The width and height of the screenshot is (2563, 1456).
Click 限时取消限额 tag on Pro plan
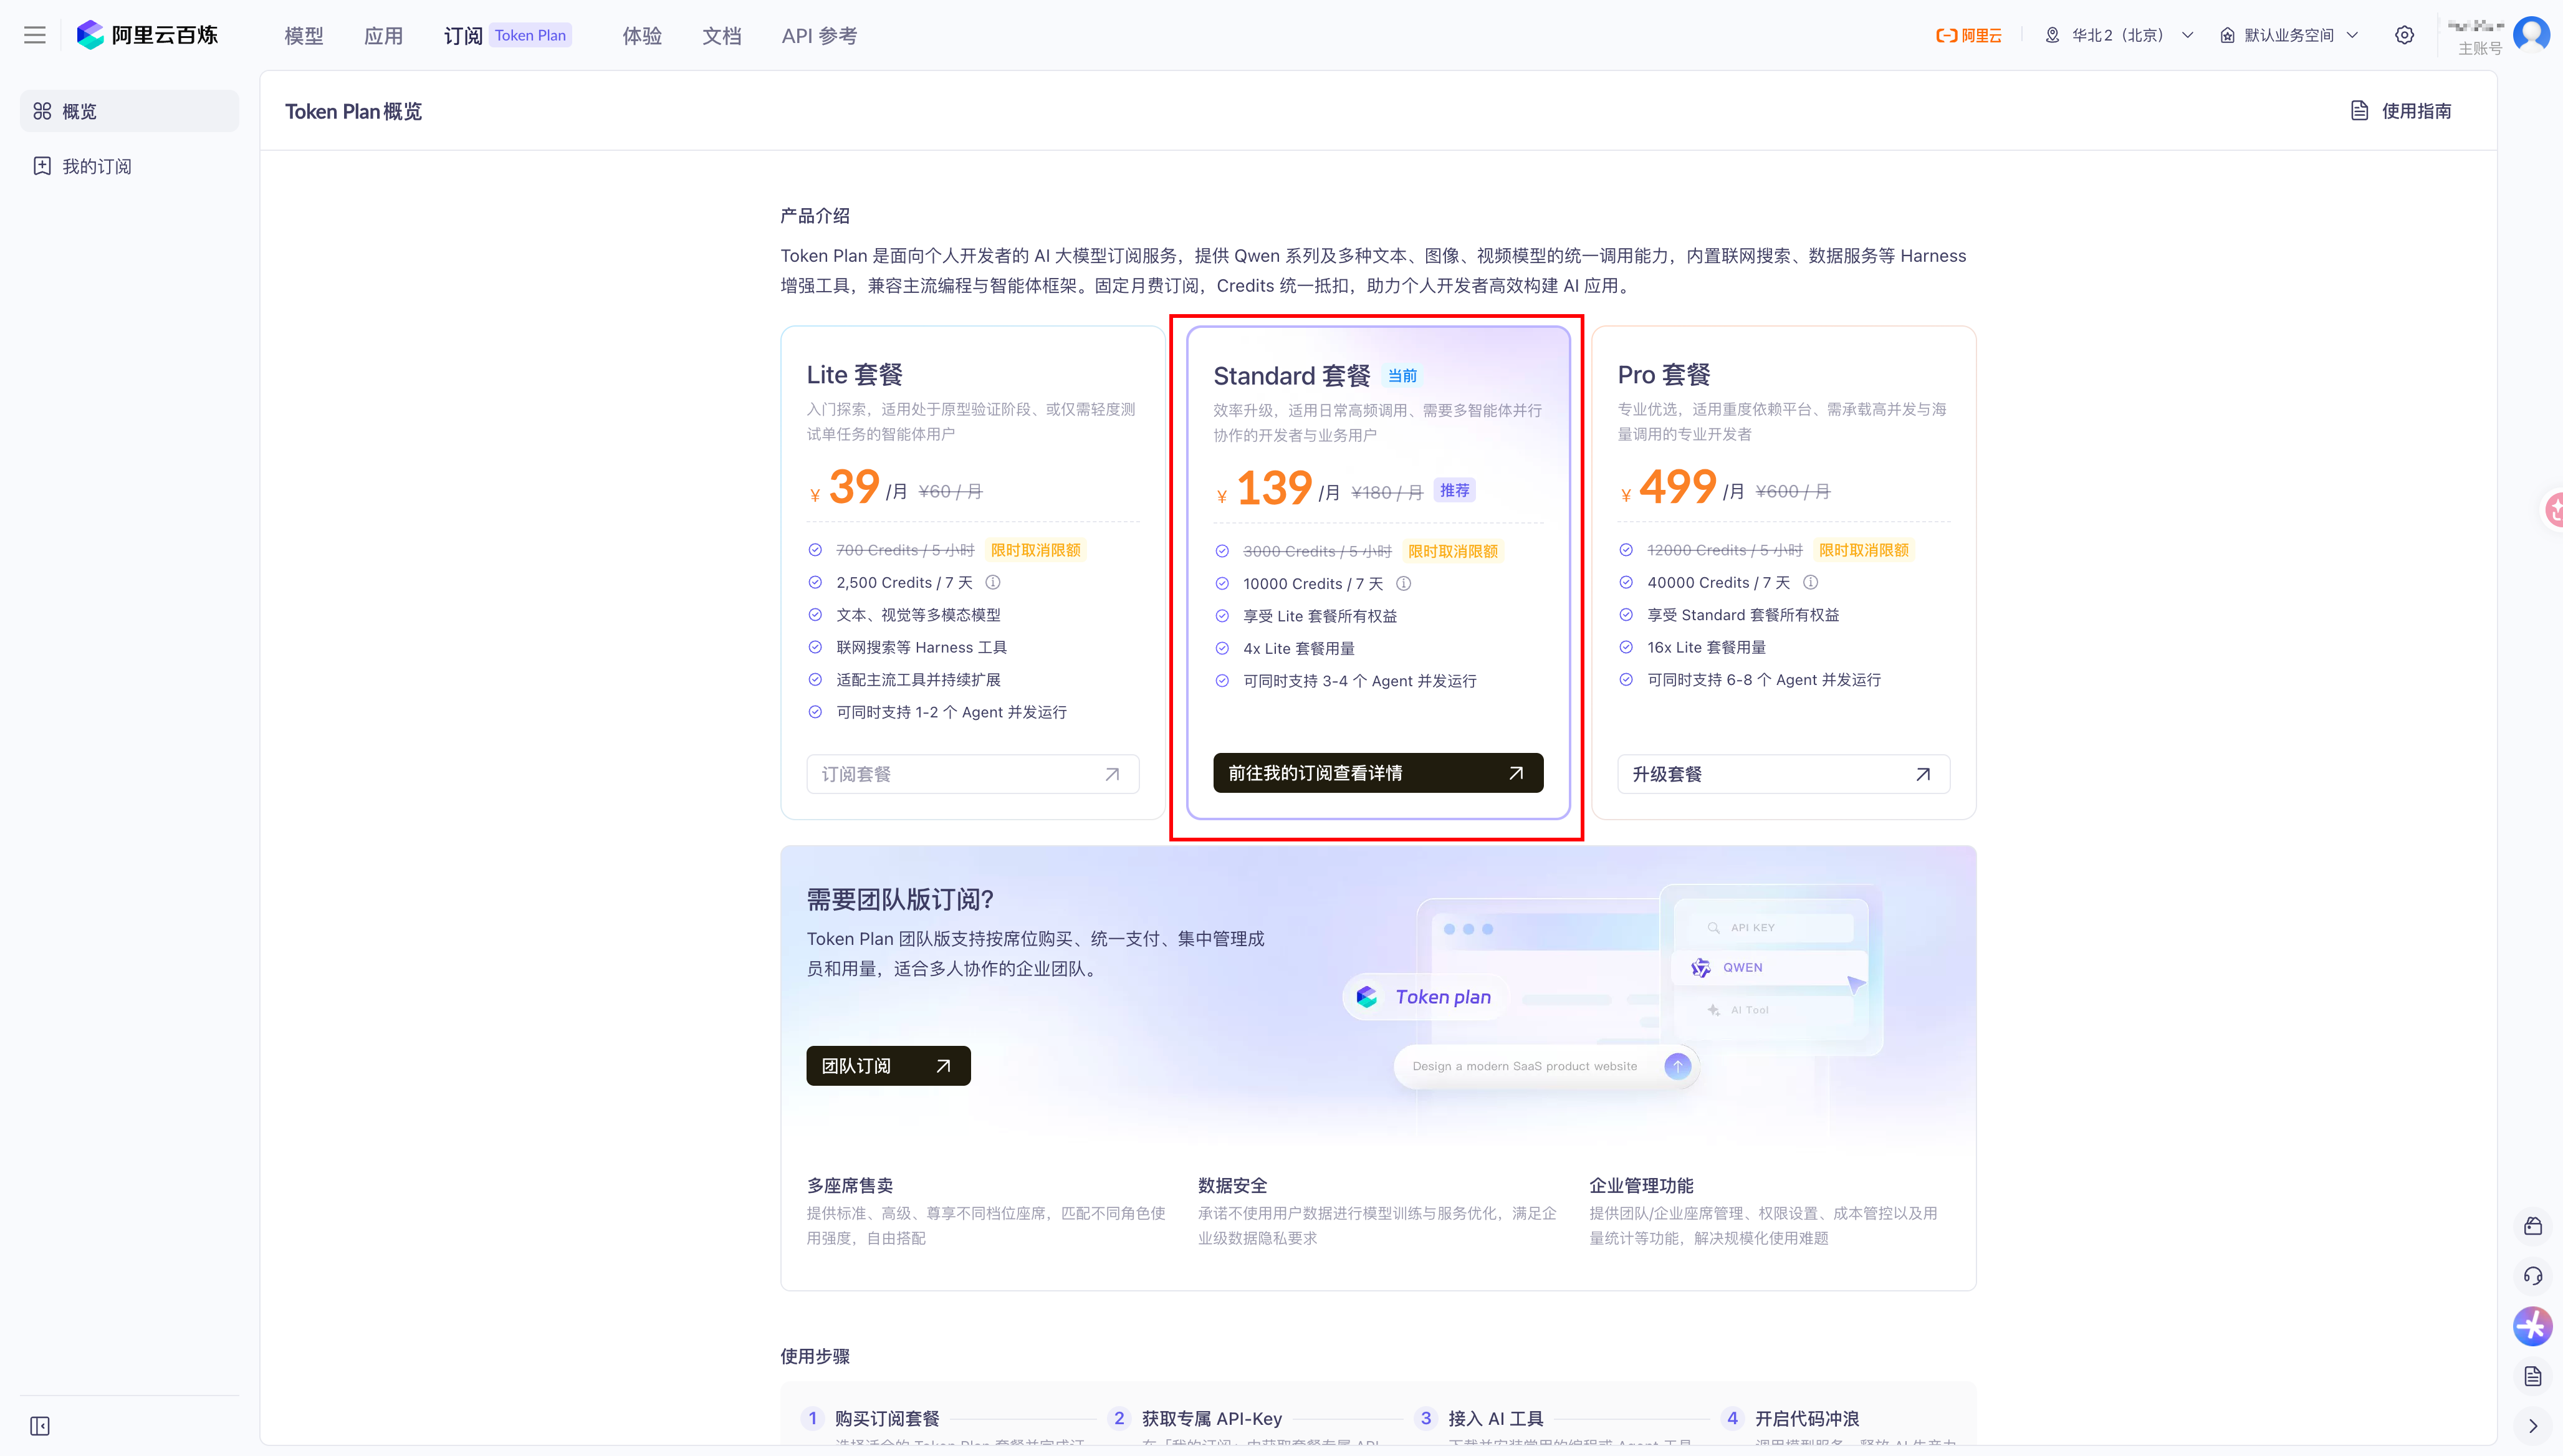coord(1863,550)
